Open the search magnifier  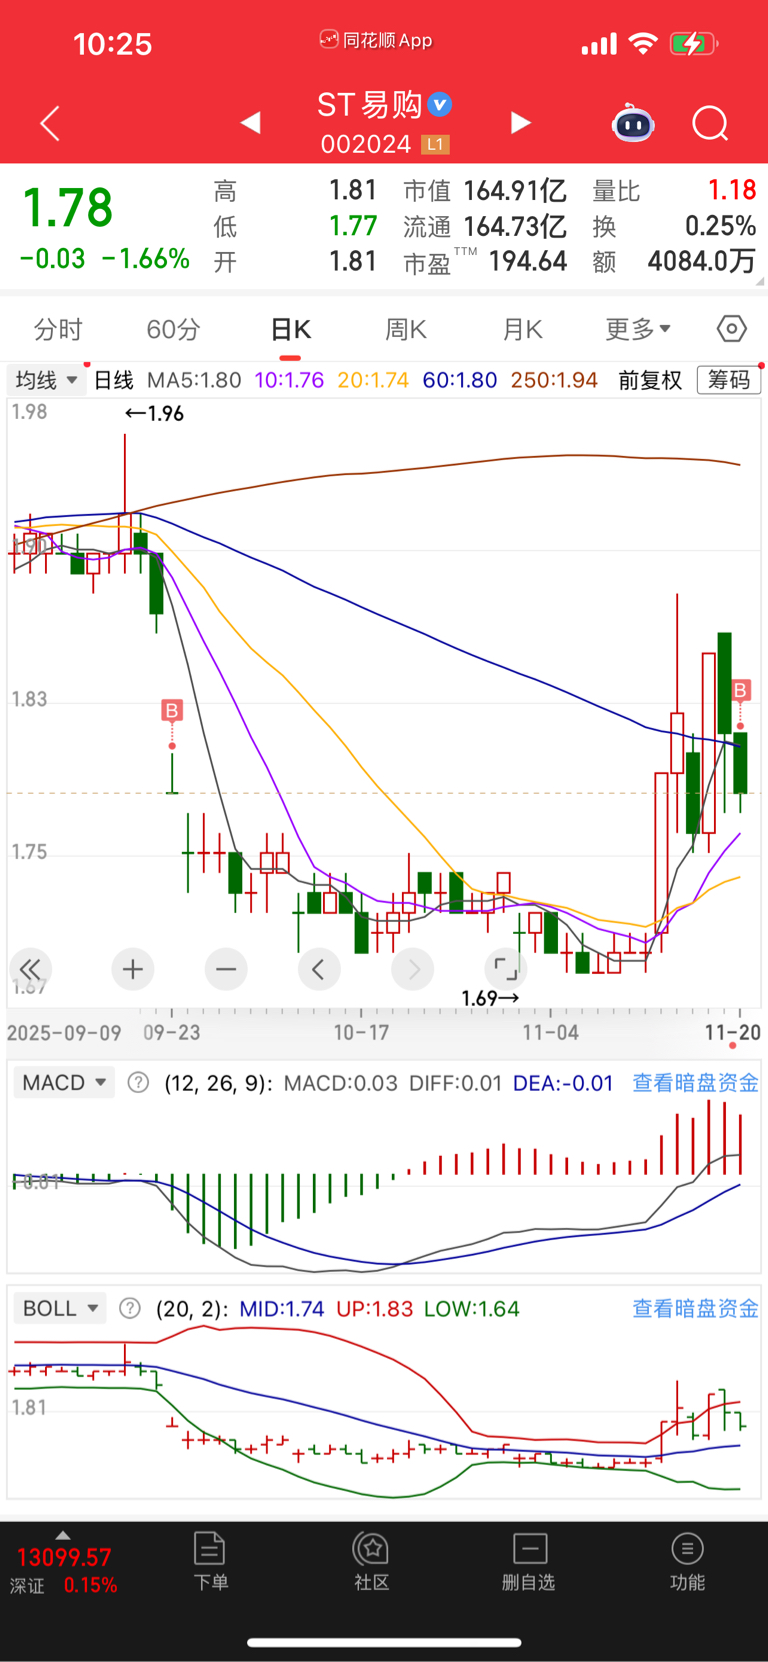(x=710, y=123)
